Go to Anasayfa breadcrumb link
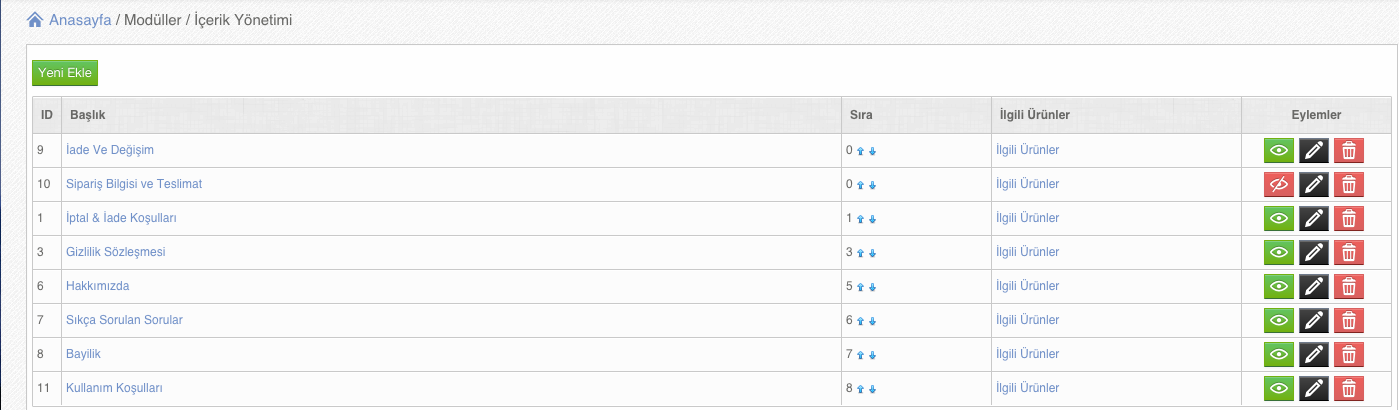 tap(80, 19)
